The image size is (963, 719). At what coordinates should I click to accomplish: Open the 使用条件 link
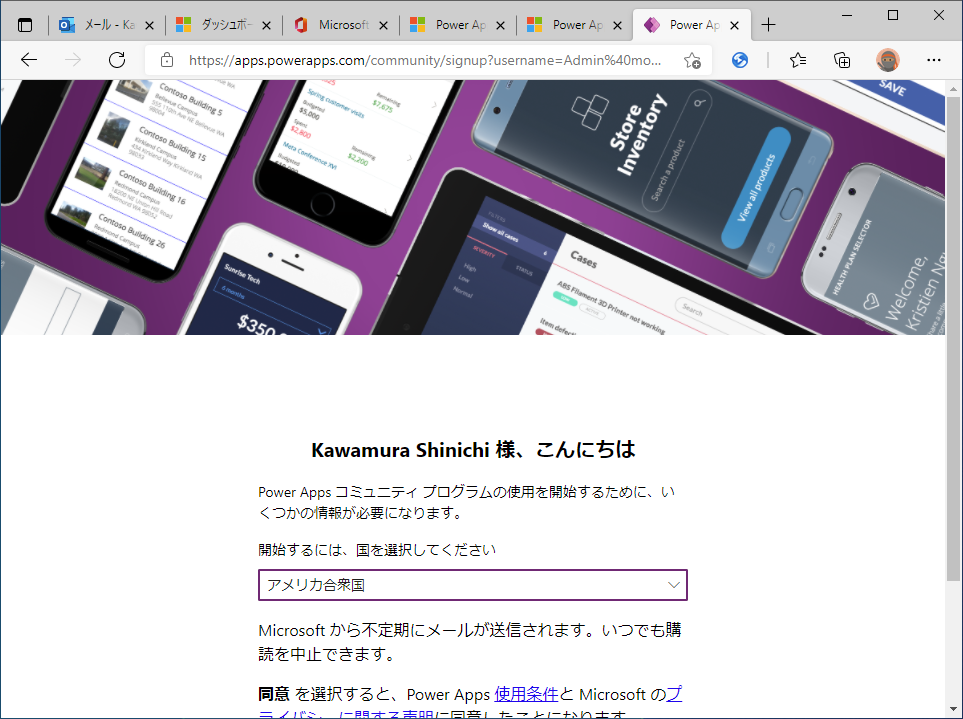point(526,694)
